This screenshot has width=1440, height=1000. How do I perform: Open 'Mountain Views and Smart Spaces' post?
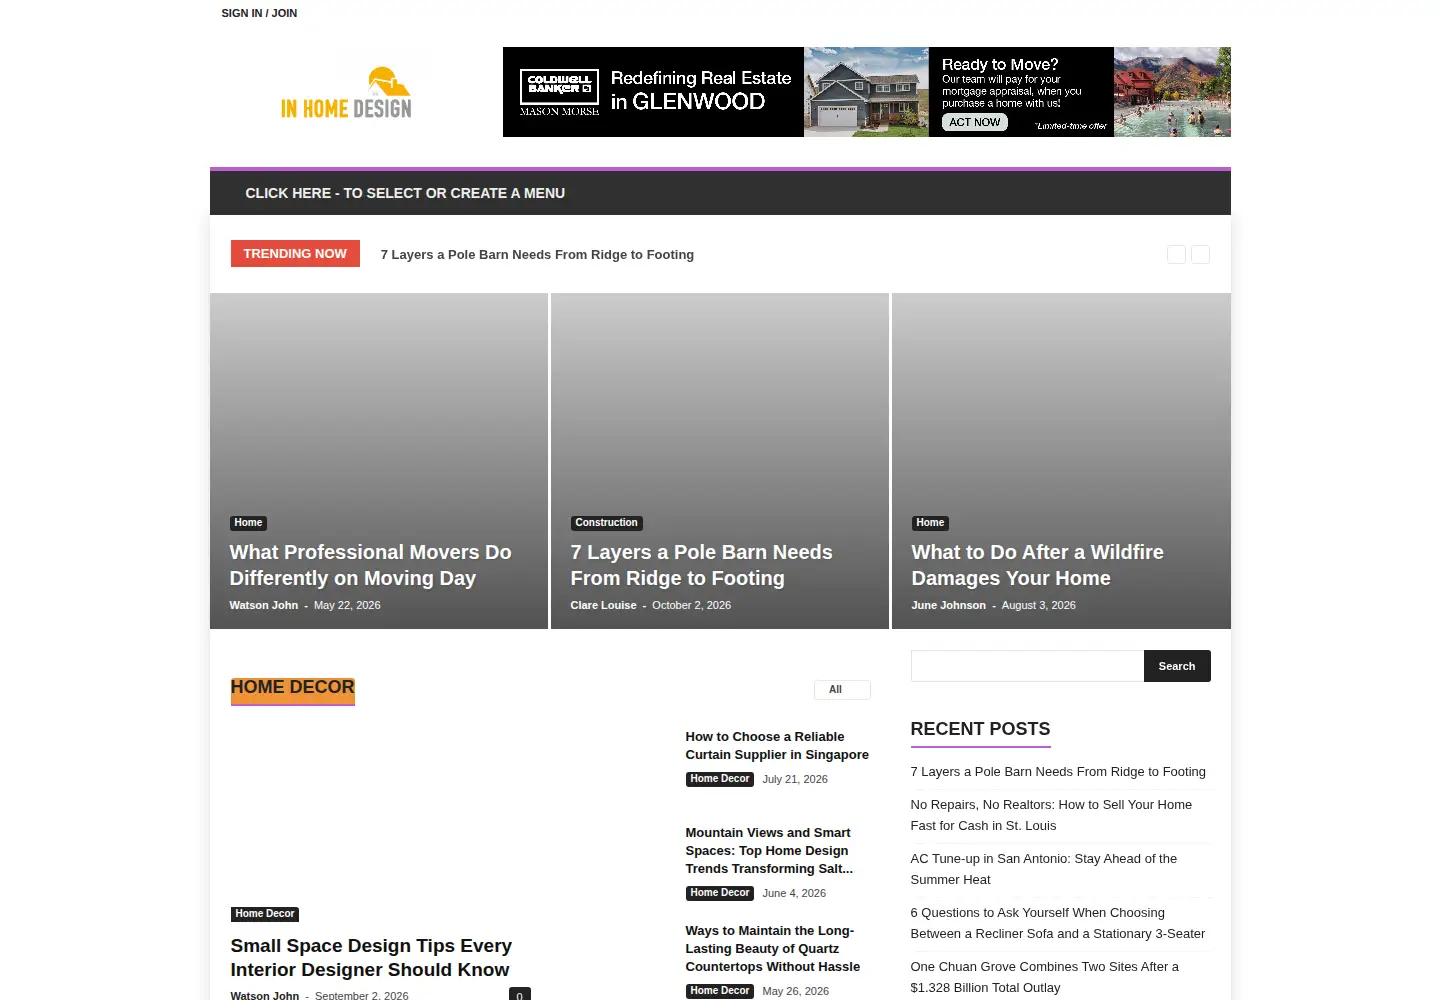click(x=769, y=851)
